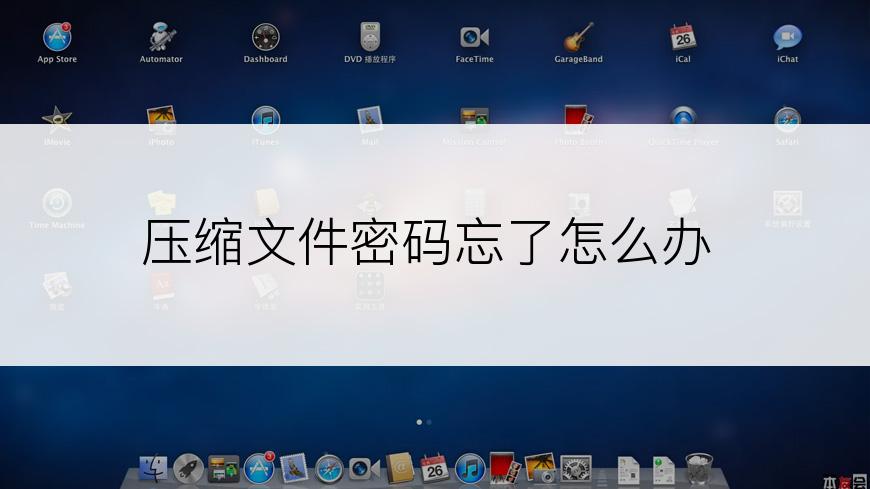Click the Launchpad rocket icon in Dock
870x489 pixels.
[188, 468]
